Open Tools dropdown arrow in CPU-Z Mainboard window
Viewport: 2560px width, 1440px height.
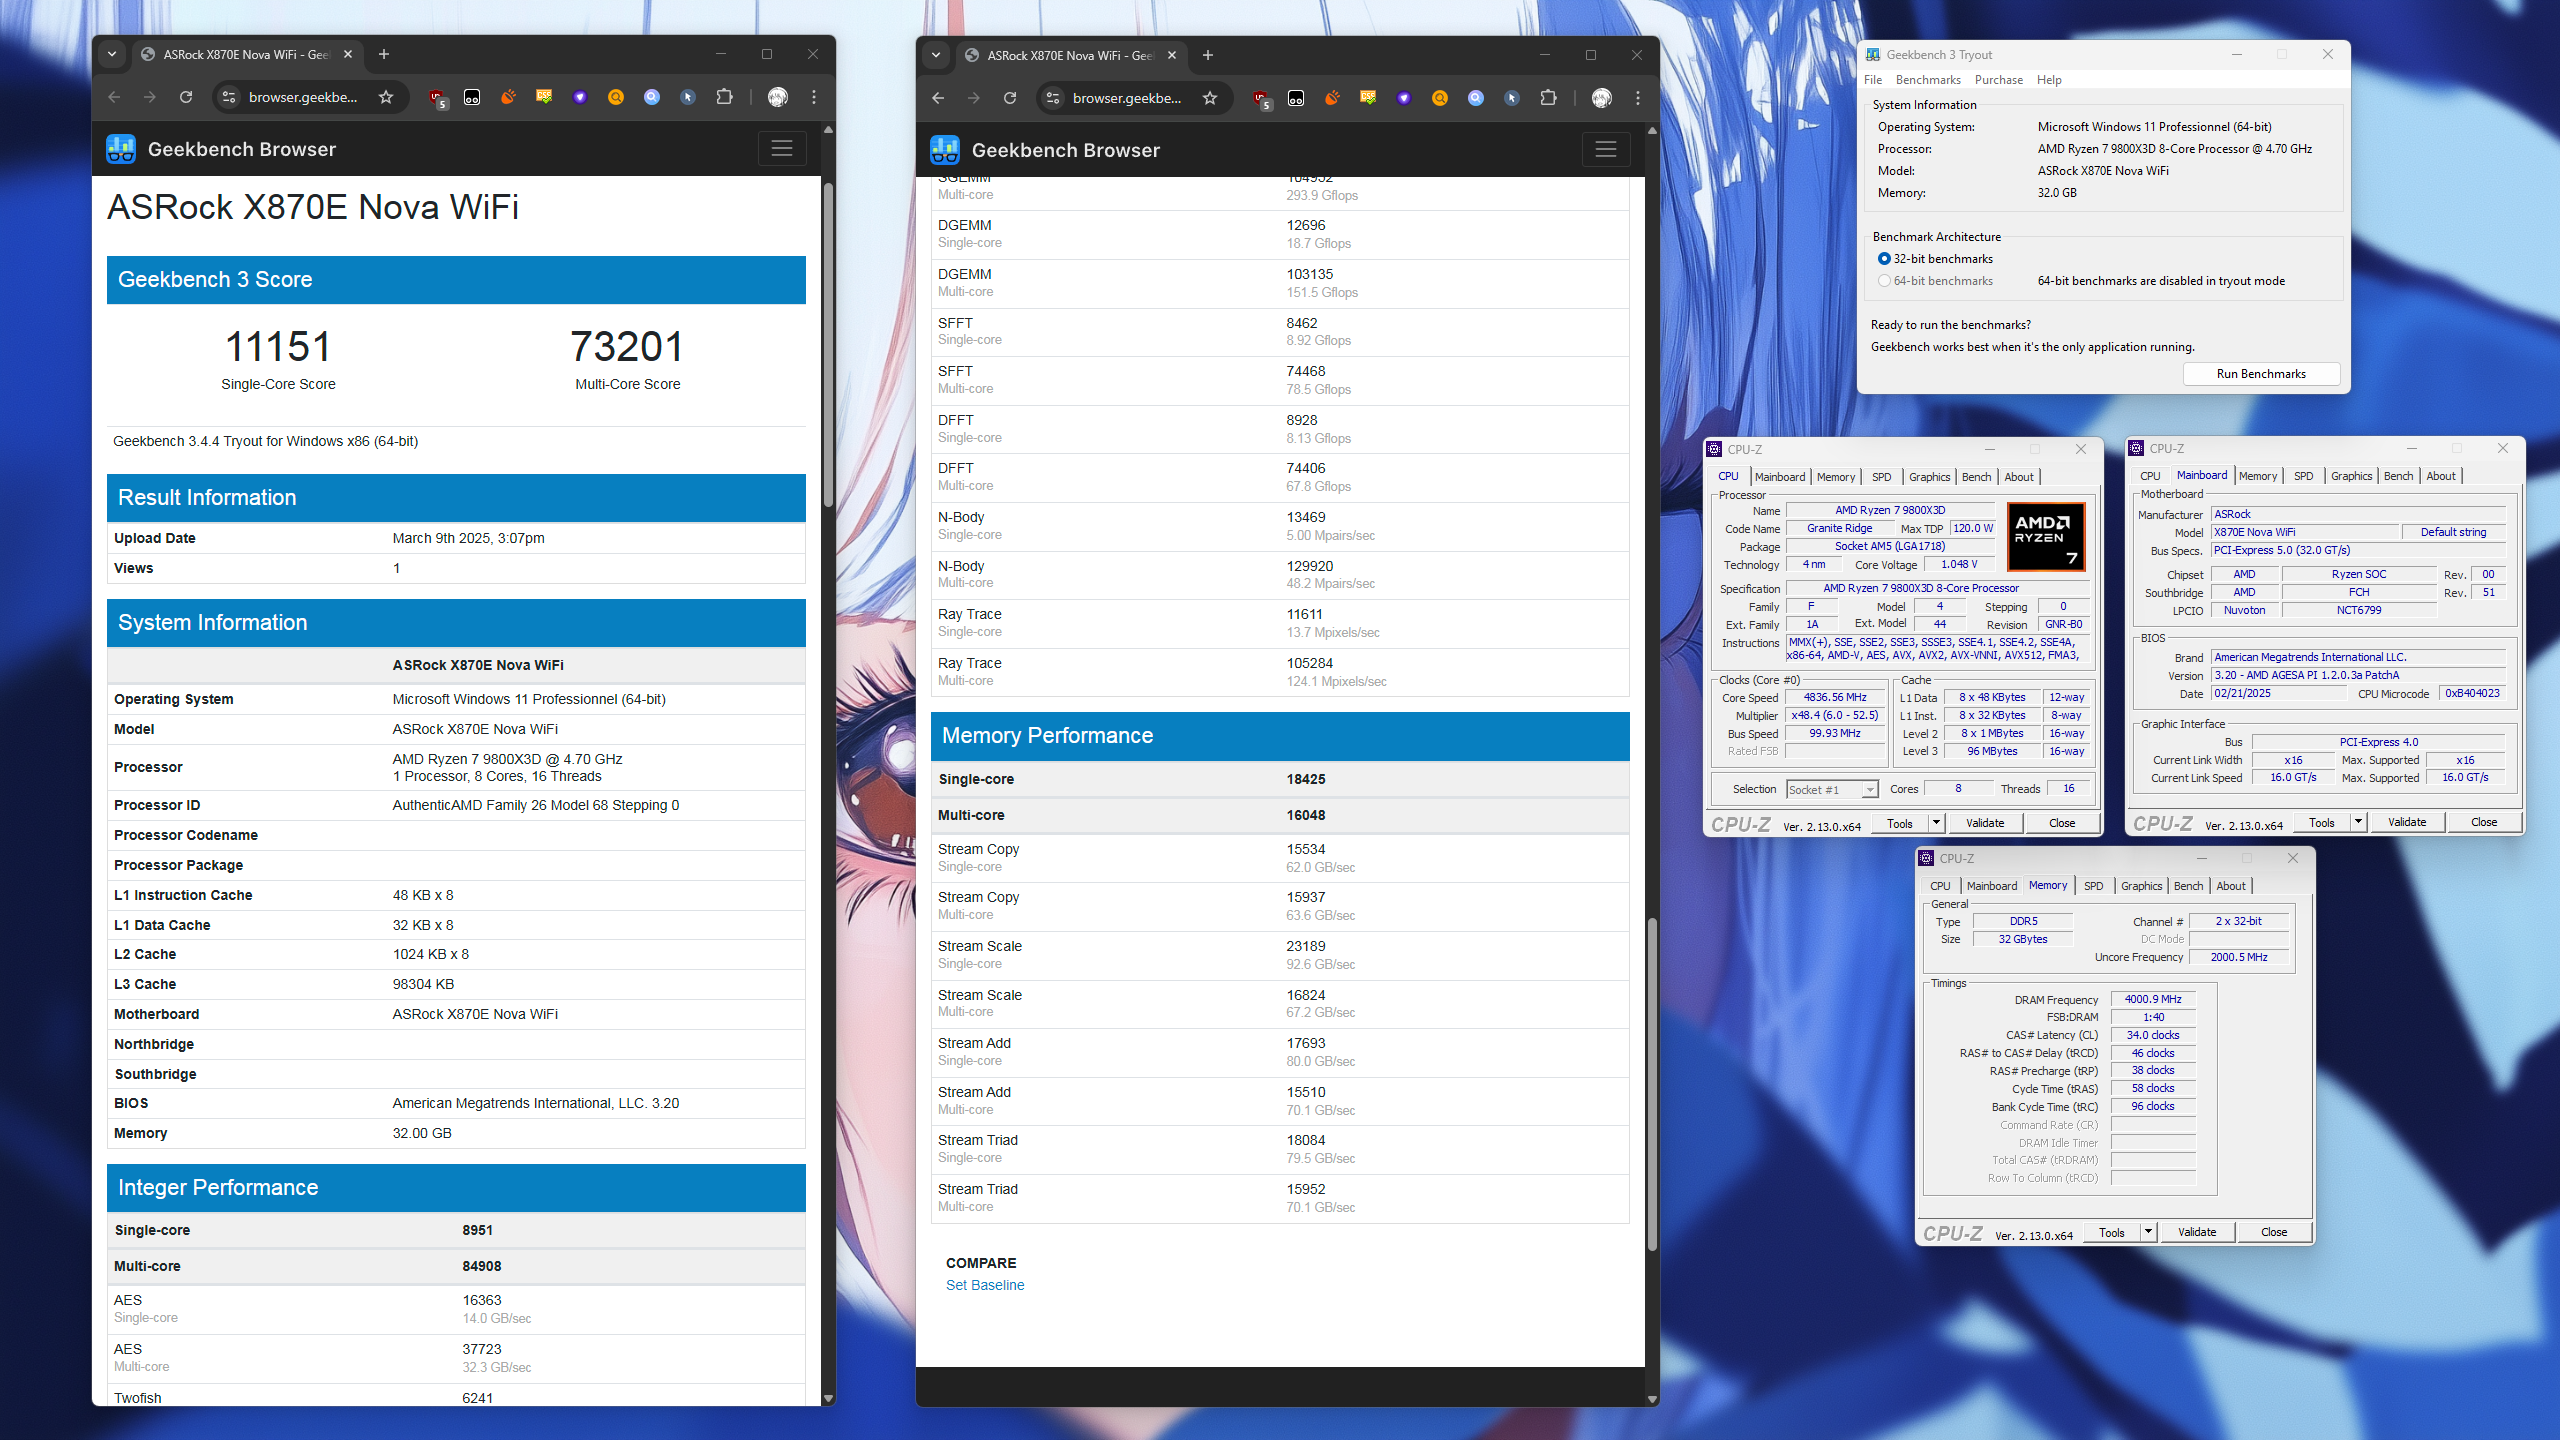pyautogui.click(x=2358, y=822)
